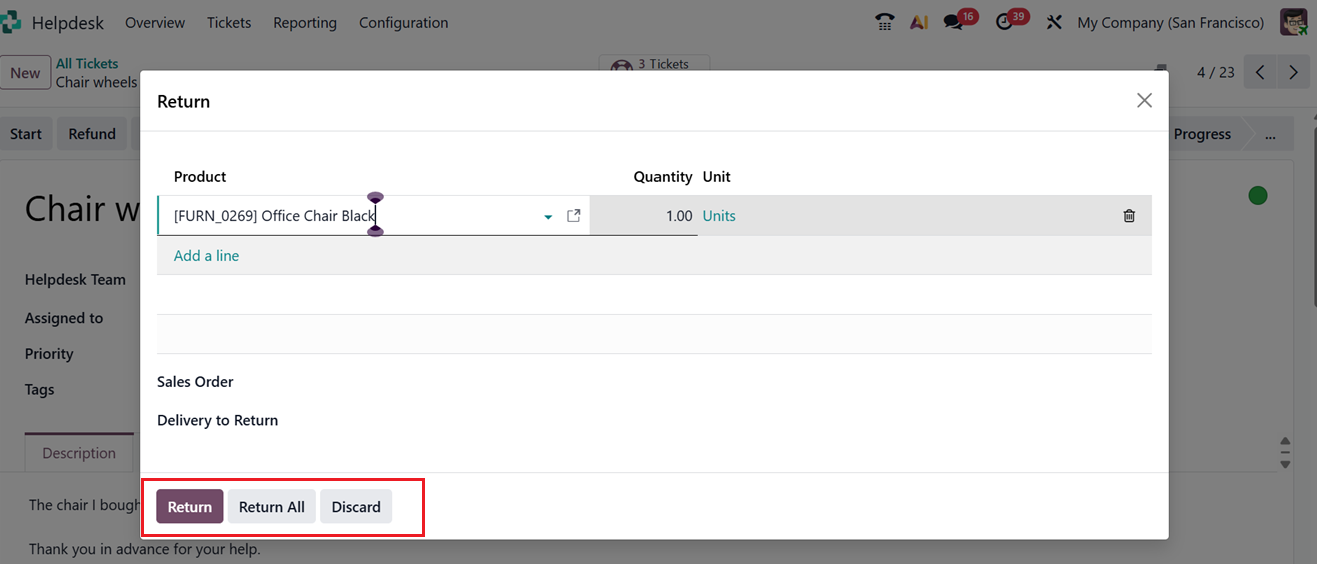Click the Quantity column header

coord(663,177)
